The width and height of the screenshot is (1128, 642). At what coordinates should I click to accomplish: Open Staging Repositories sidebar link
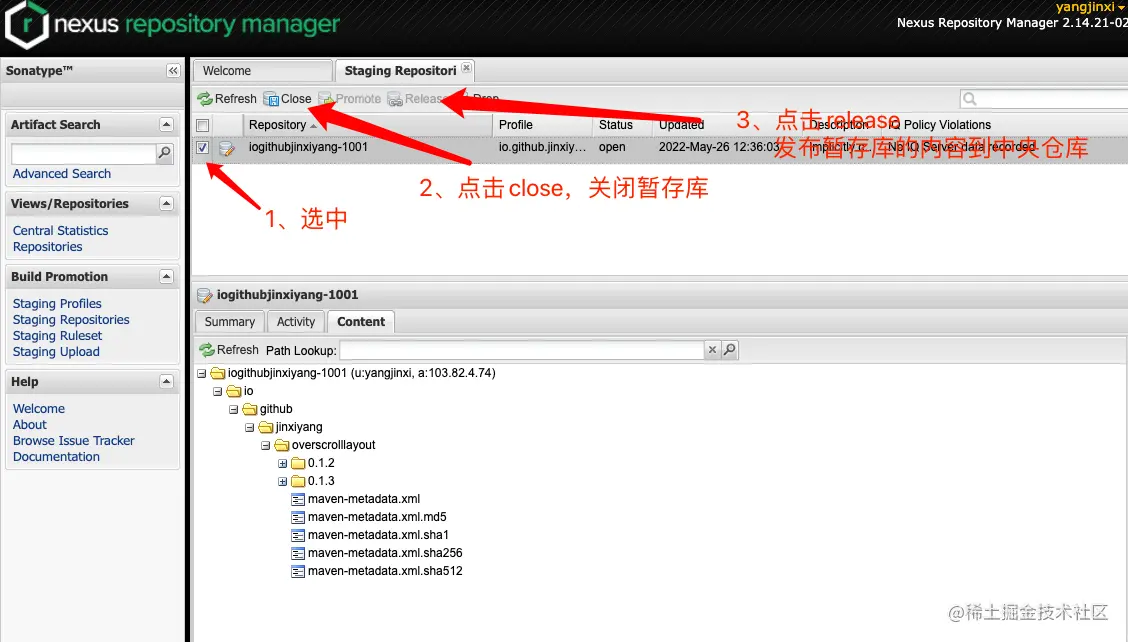(71, 320)
